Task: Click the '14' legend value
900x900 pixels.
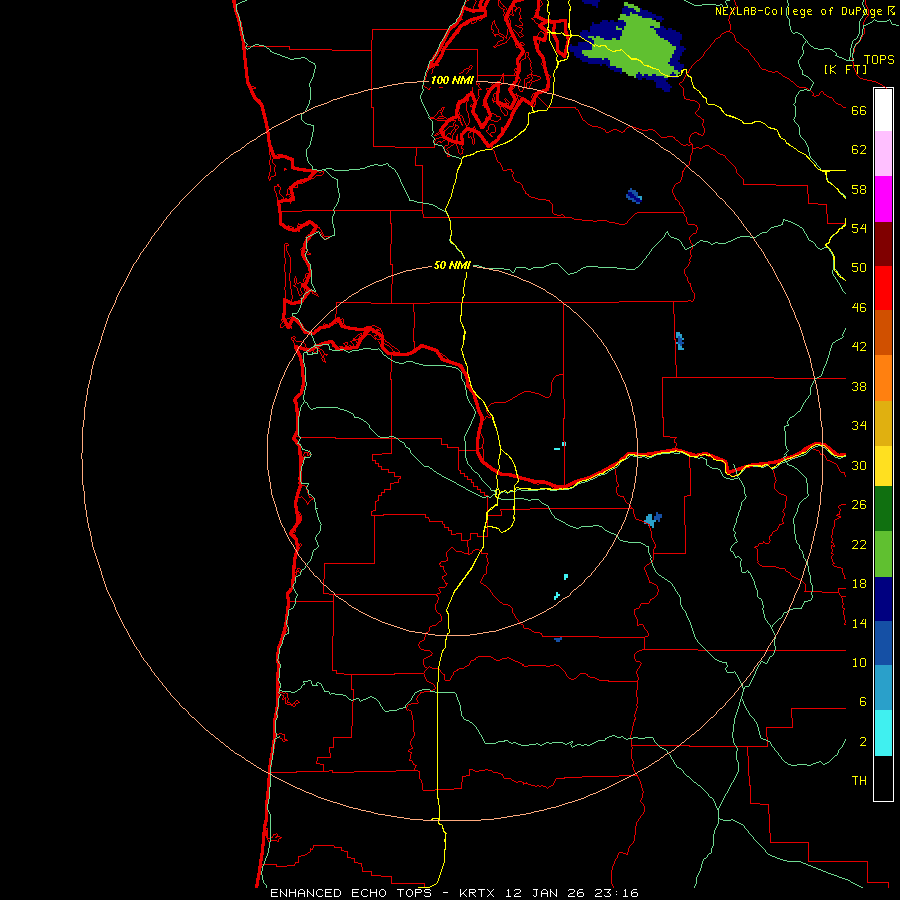Action: pyautogui.click(x=859, y=623)
